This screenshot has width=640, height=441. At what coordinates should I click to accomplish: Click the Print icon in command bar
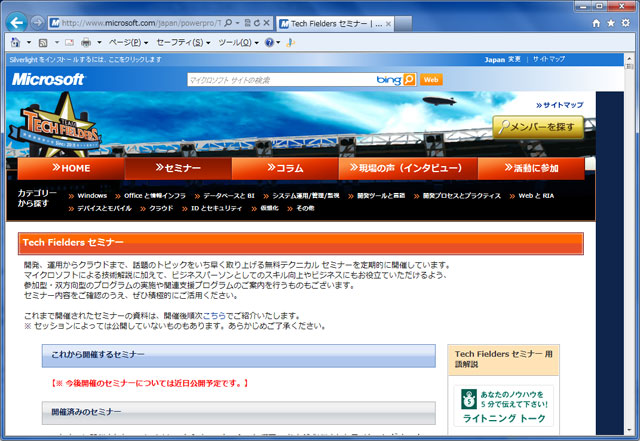coord(86,42)
